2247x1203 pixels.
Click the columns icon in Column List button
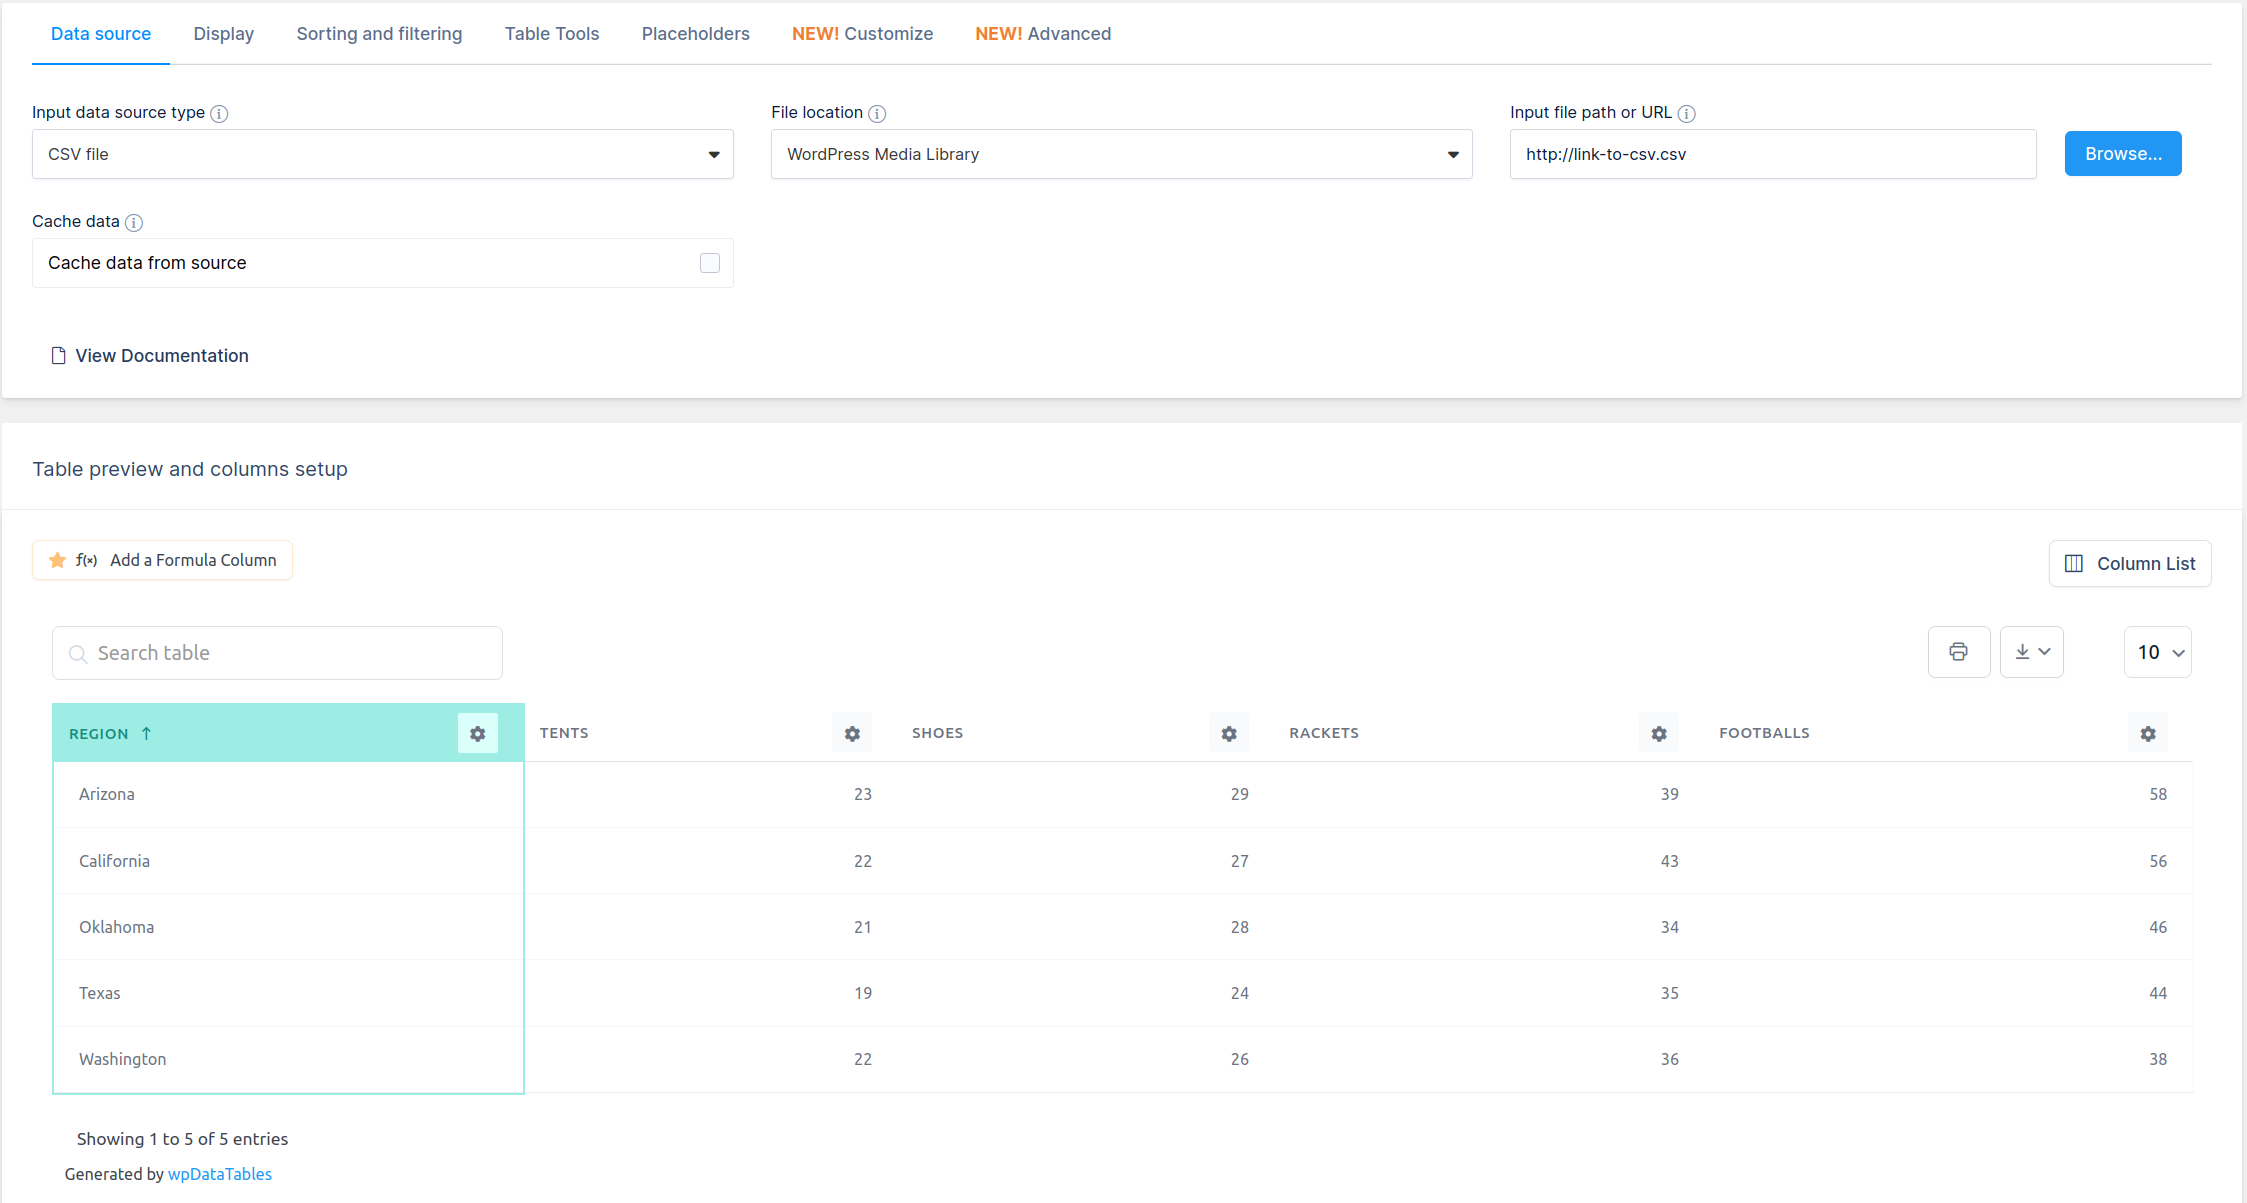click(2074, 564)
